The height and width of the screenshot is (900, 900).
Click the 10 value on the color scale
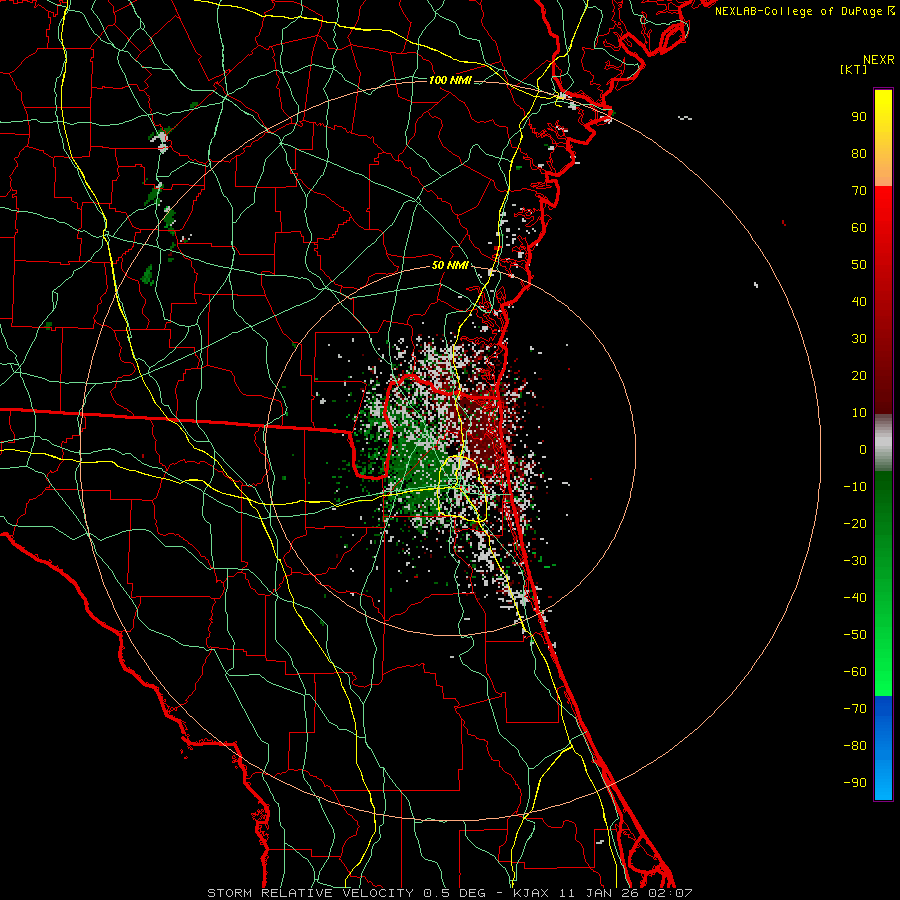859,413
